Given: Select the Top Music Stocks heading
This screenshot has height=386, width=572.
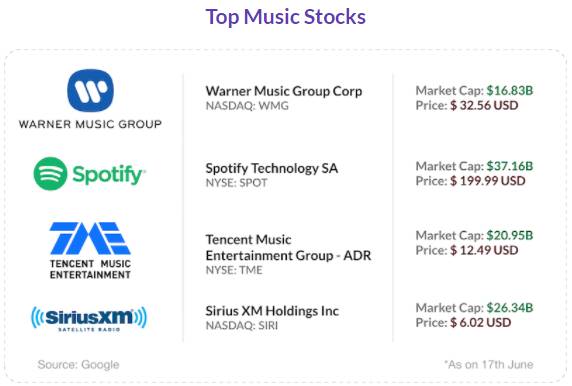Looking at the screenshot, I should [286, 17].
